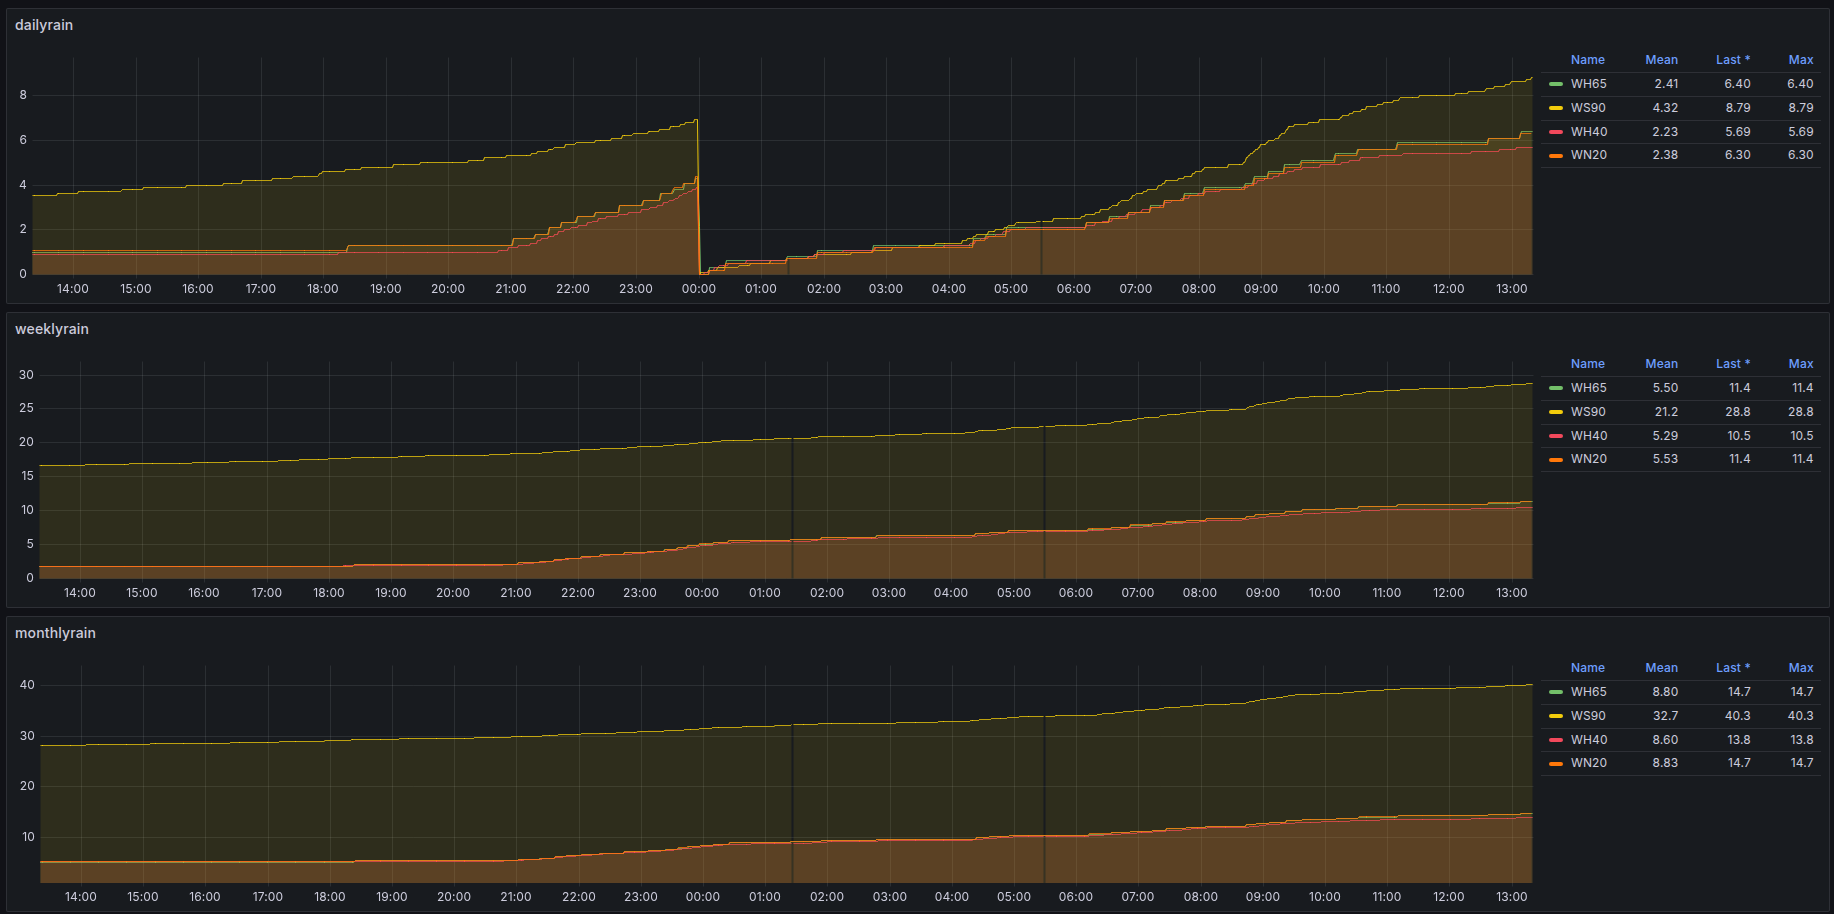Toggle WH65 series label in monthlyrain legend
1834x914 pixels.
[x=1588, y=692]
